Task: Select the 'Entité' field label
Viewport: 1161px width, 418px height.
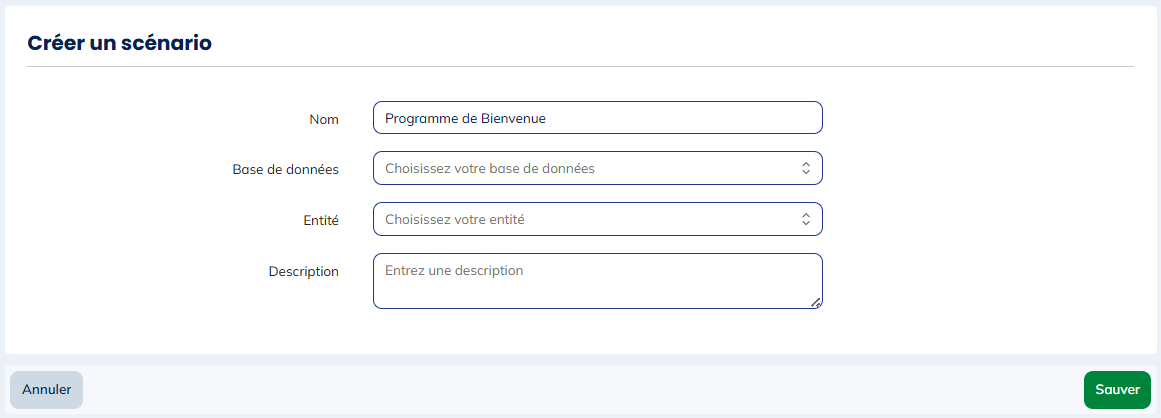Action: pos(322,220)
